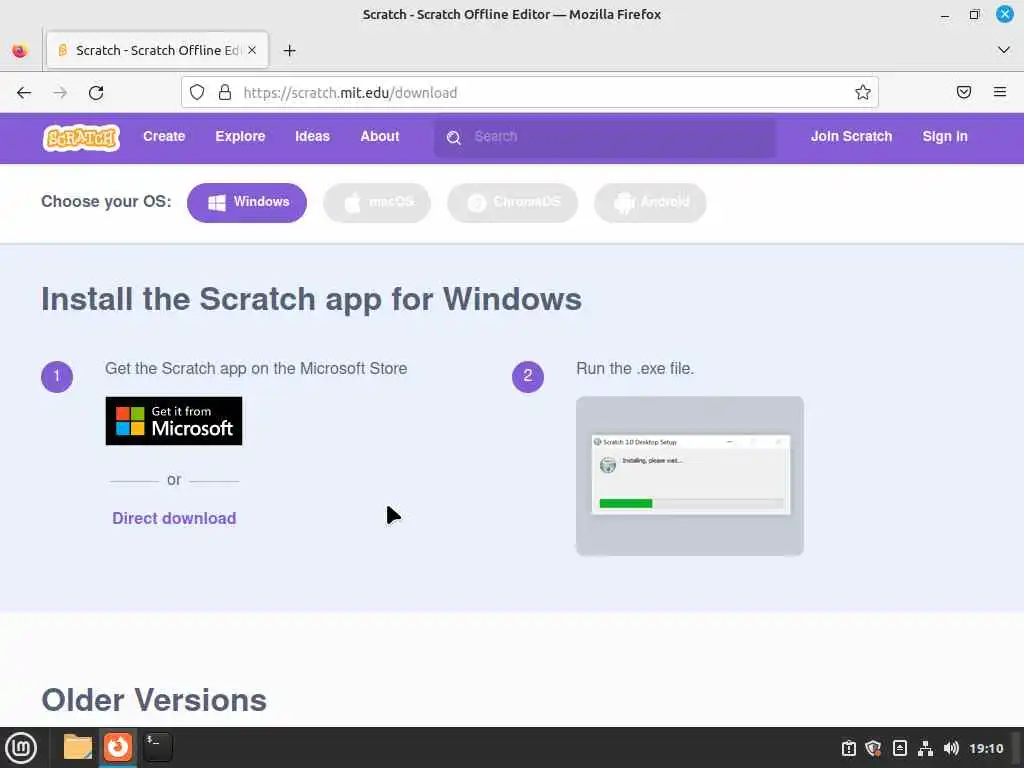Open the Firefox View pinned icon

(20, 50)
